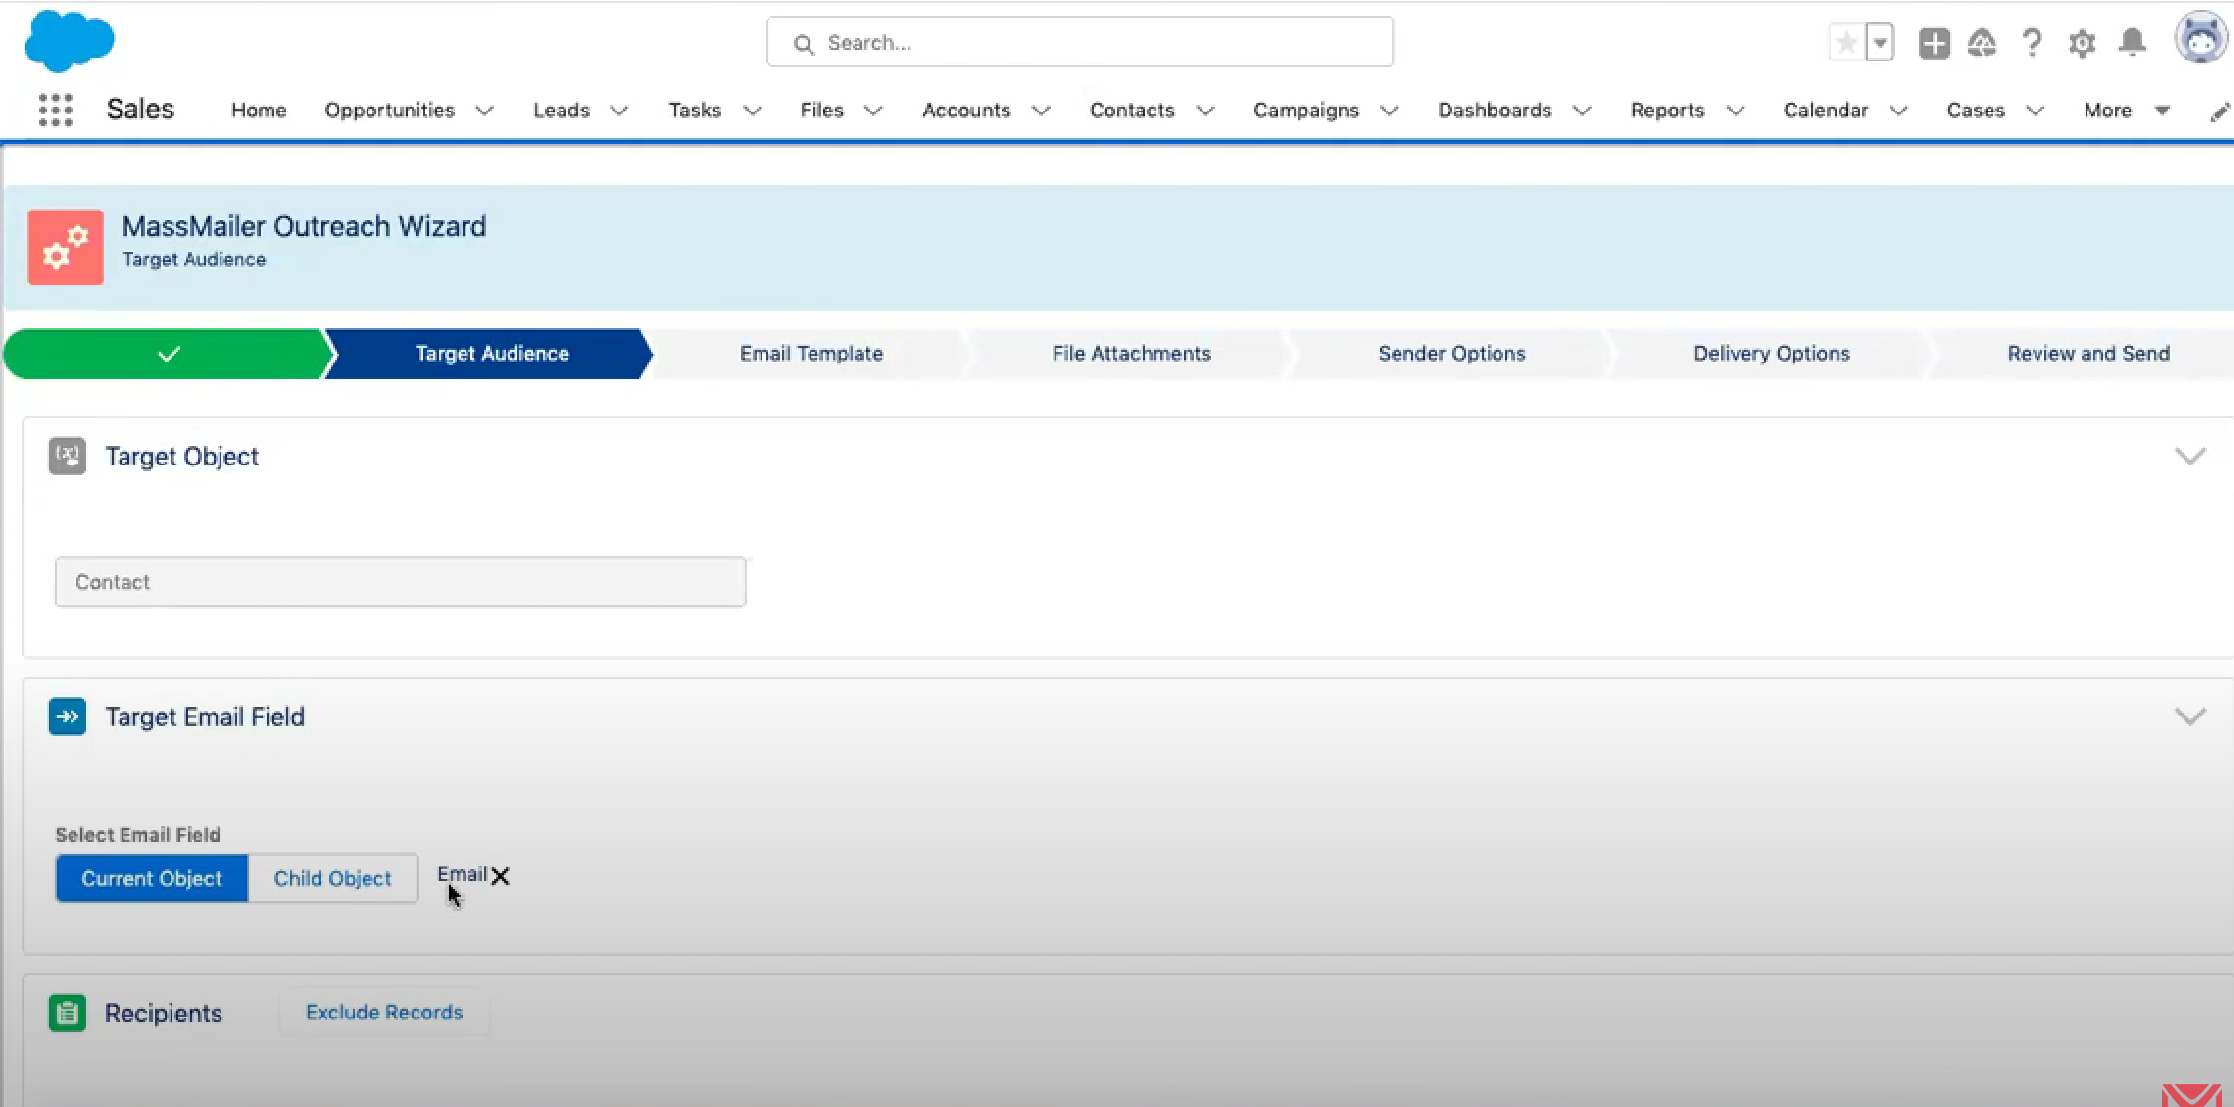2234x1107 pixels.
Task: Remove the Email field with the X
Action: click(500, 876)
